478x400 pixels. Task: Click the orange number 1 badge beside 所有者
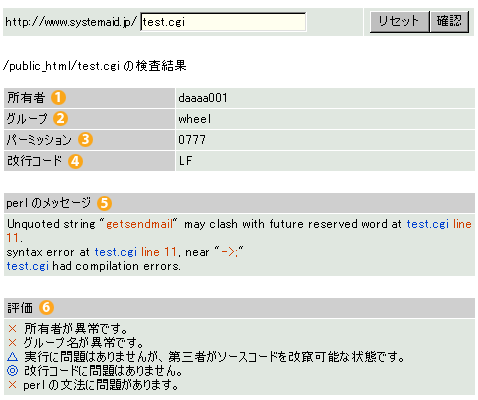58,98
